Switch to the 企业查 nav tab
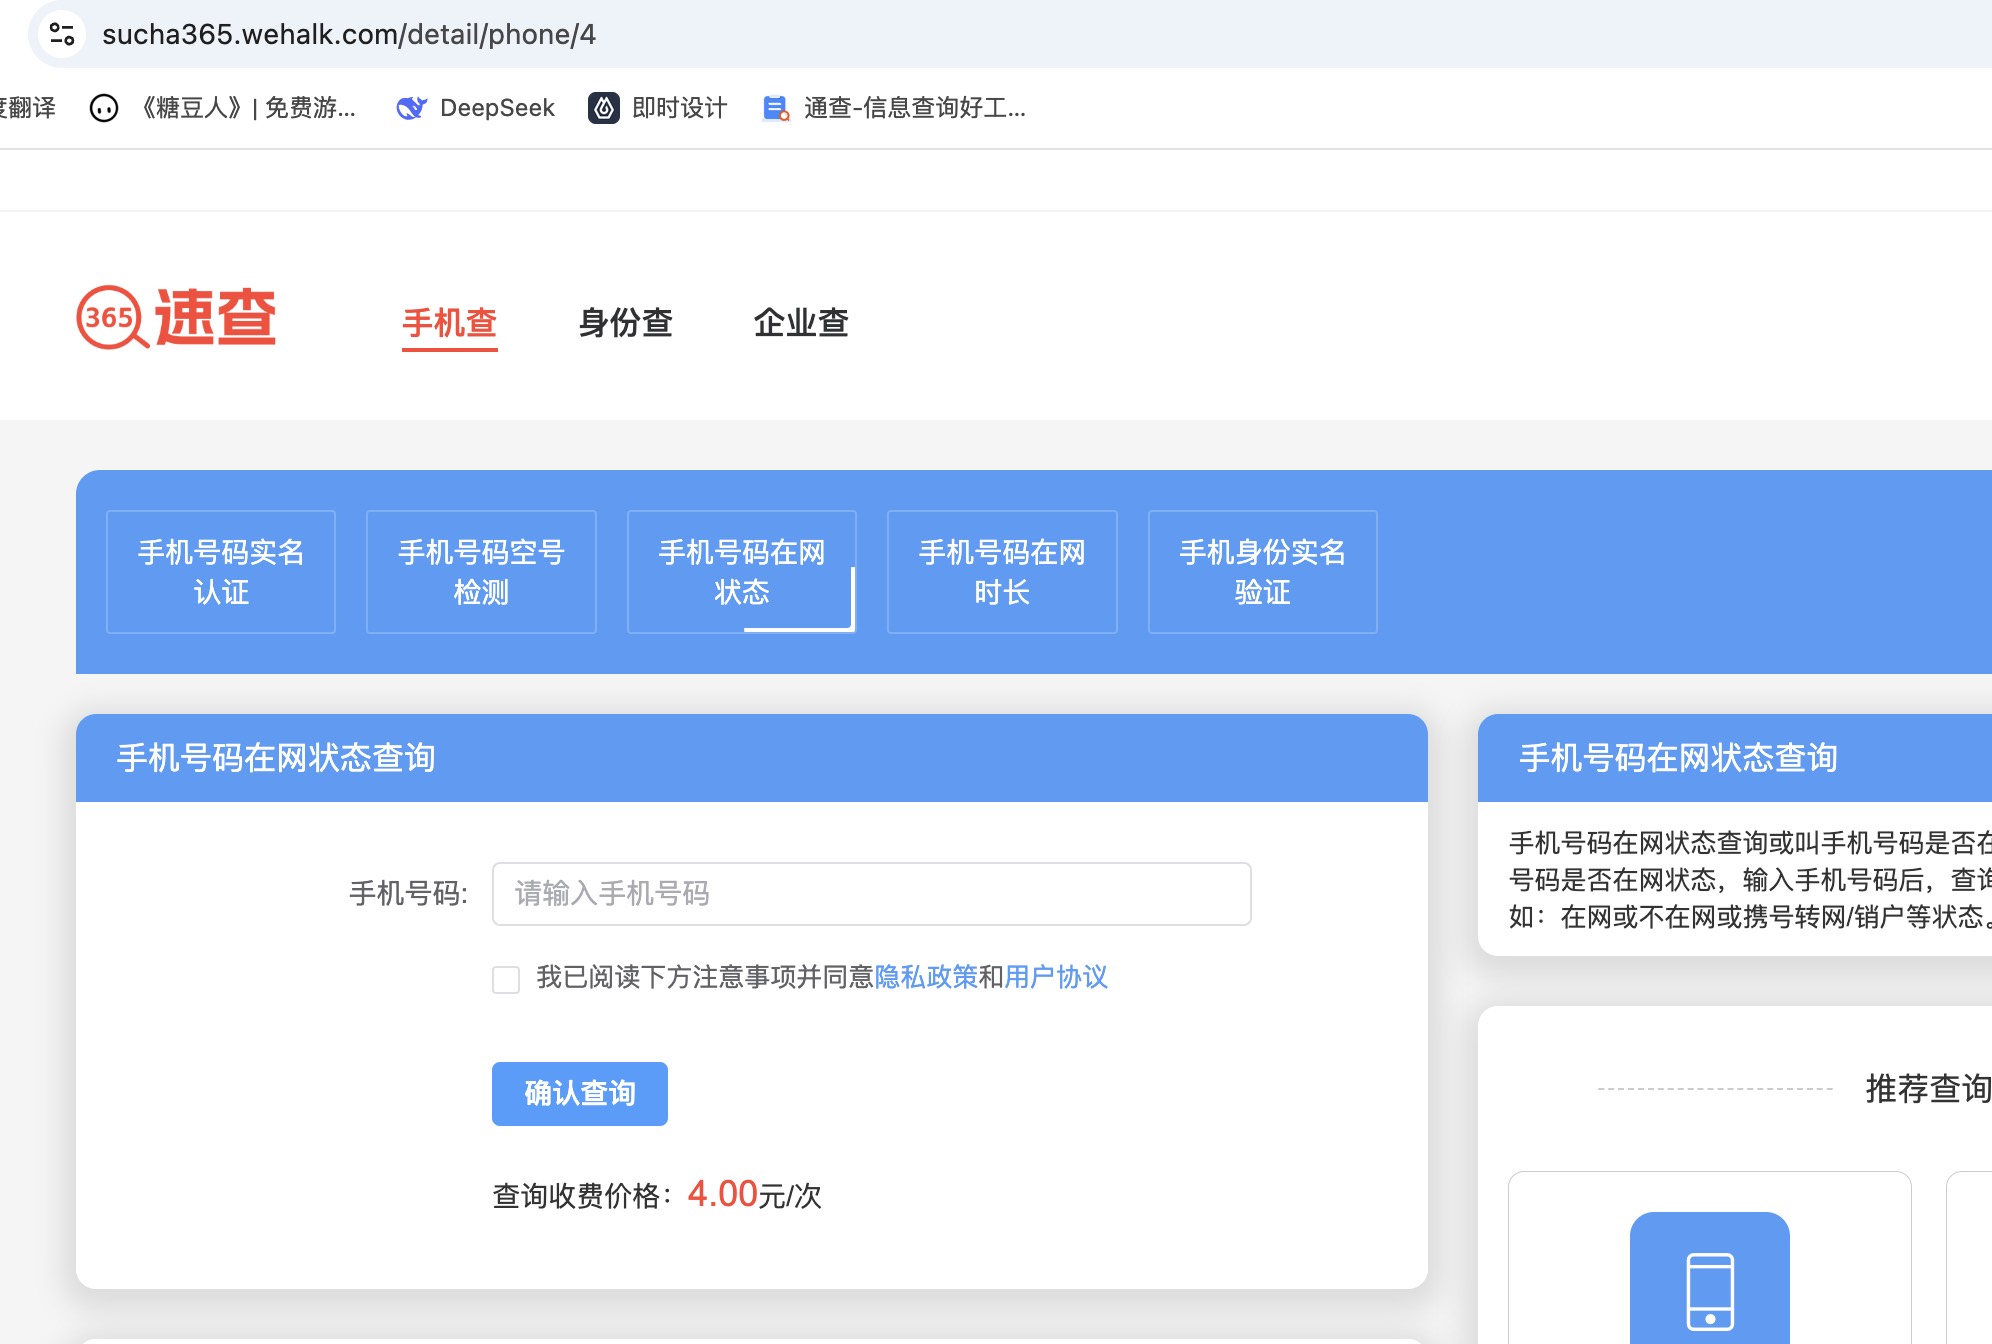This screenshot has height=1344, width=1992. 800,323
